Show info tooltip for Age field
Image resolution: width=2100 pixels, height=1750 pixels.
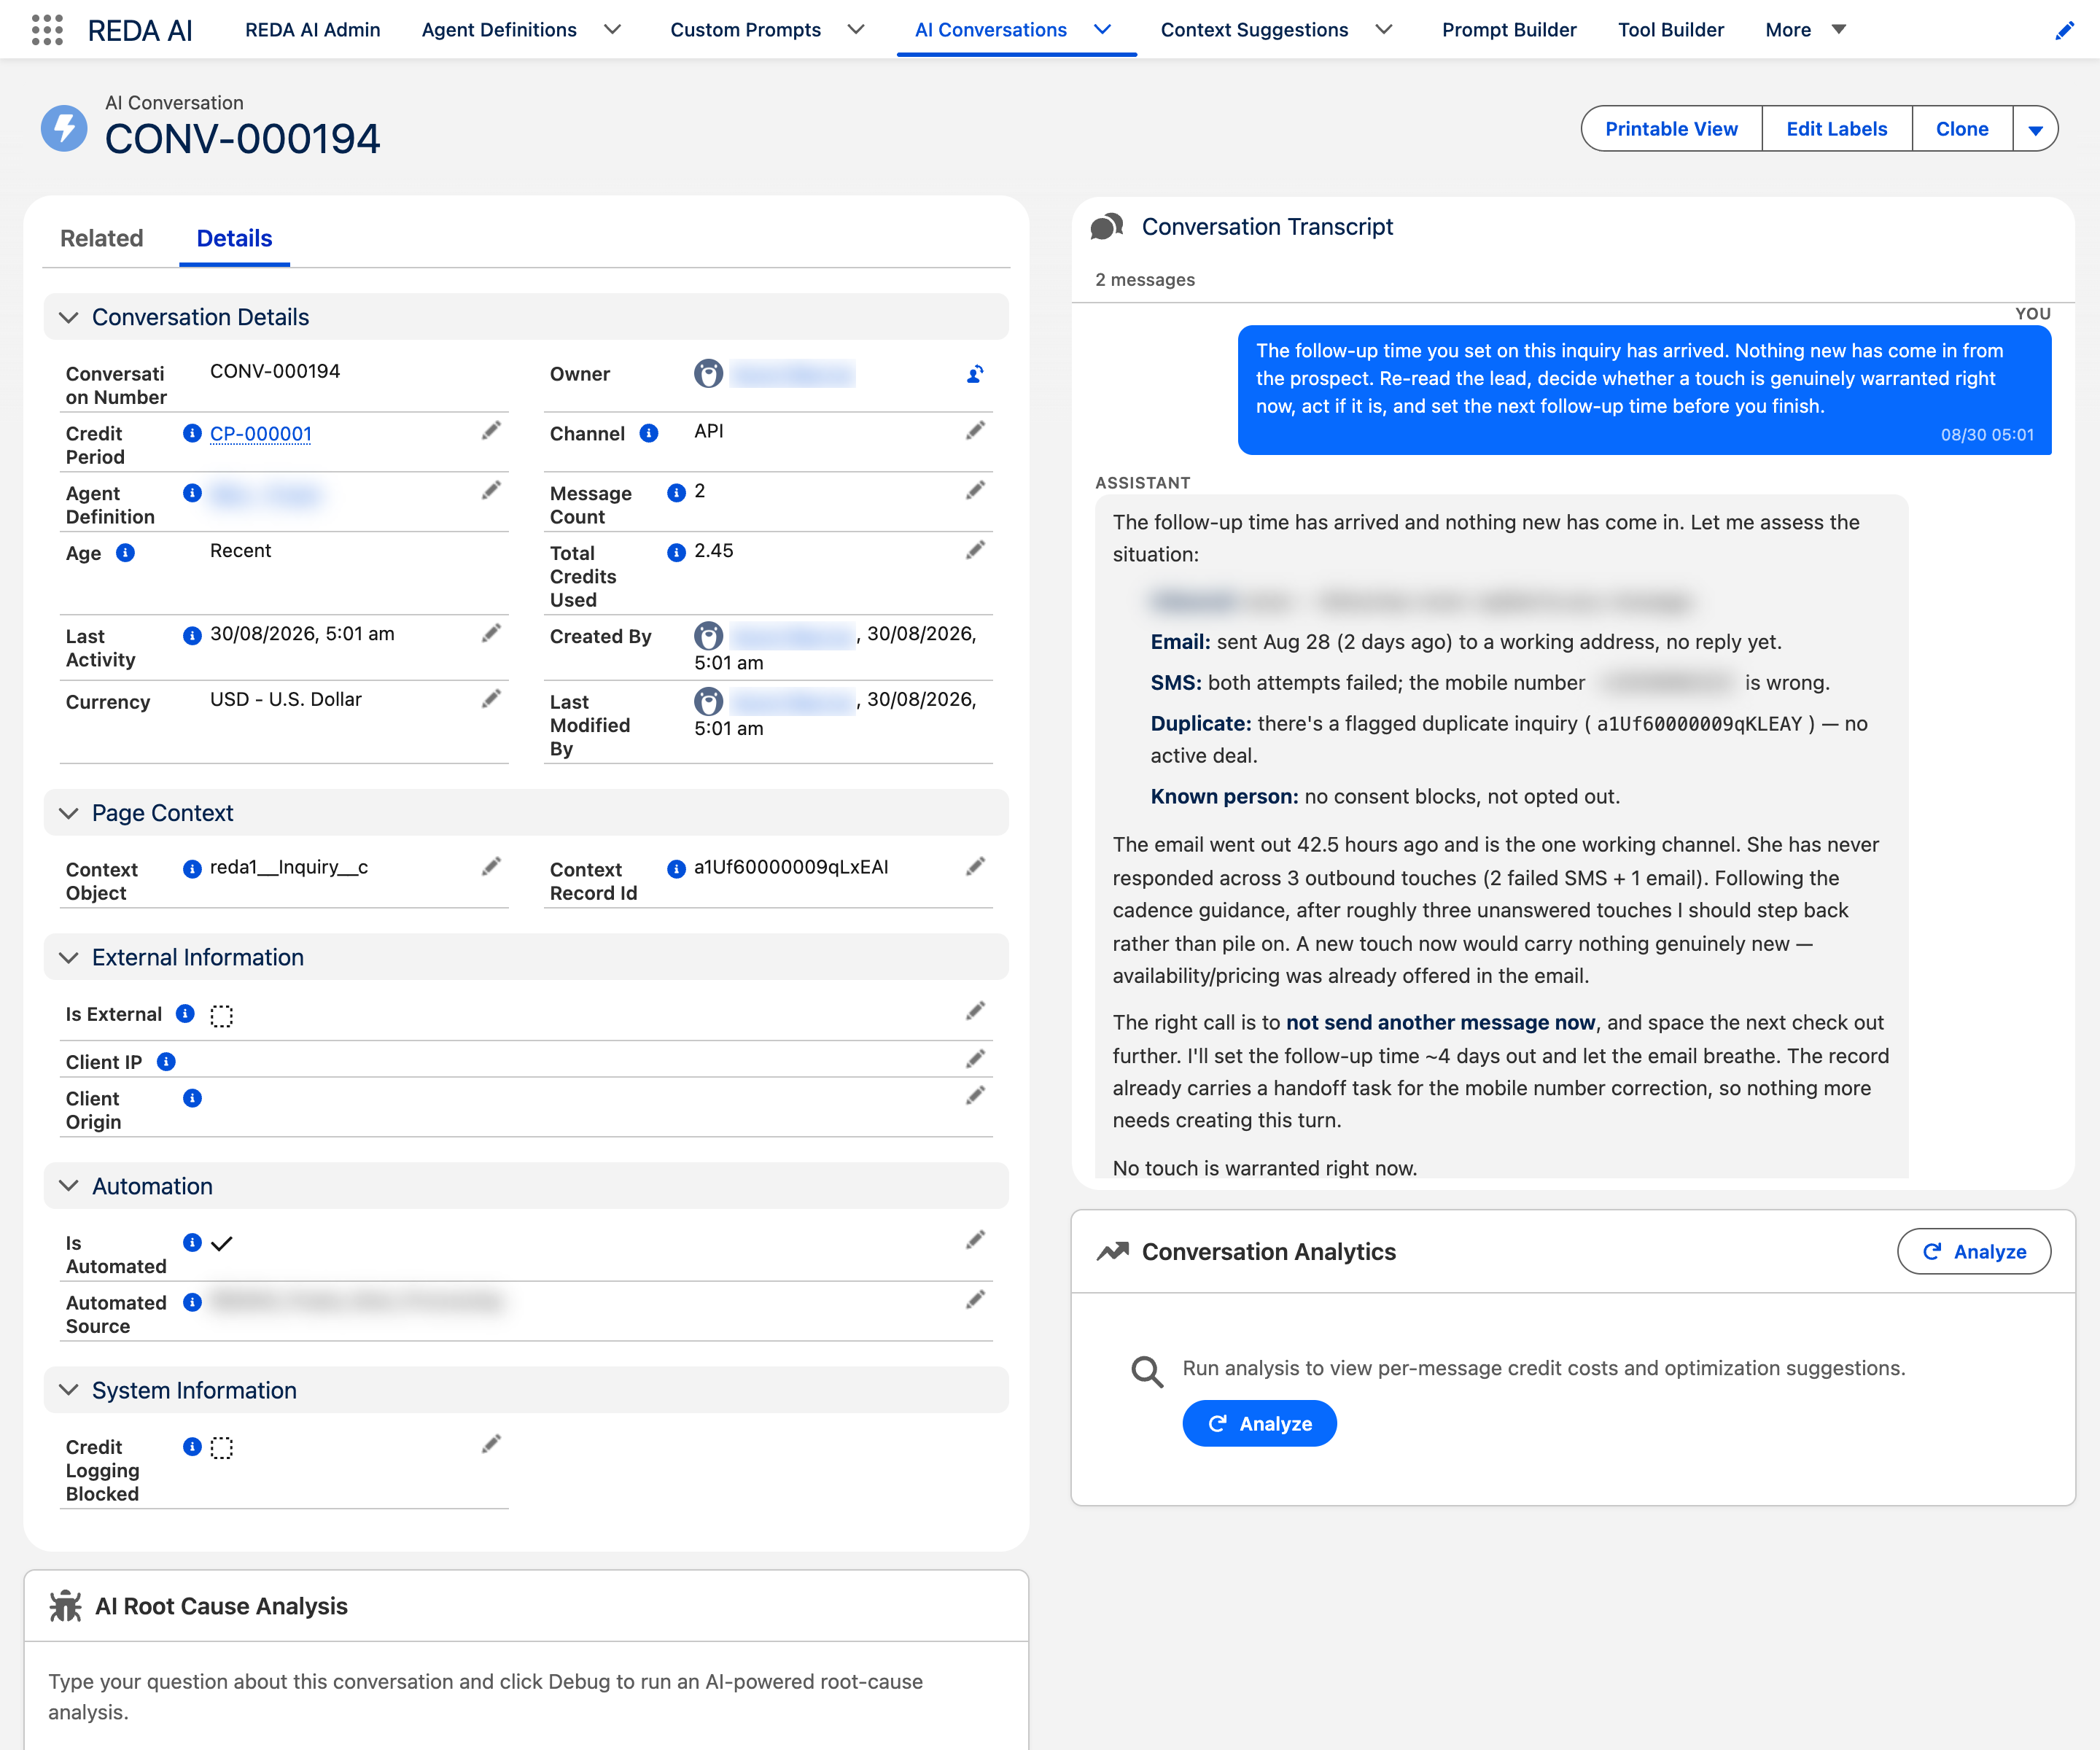click(x=125, y=553)
